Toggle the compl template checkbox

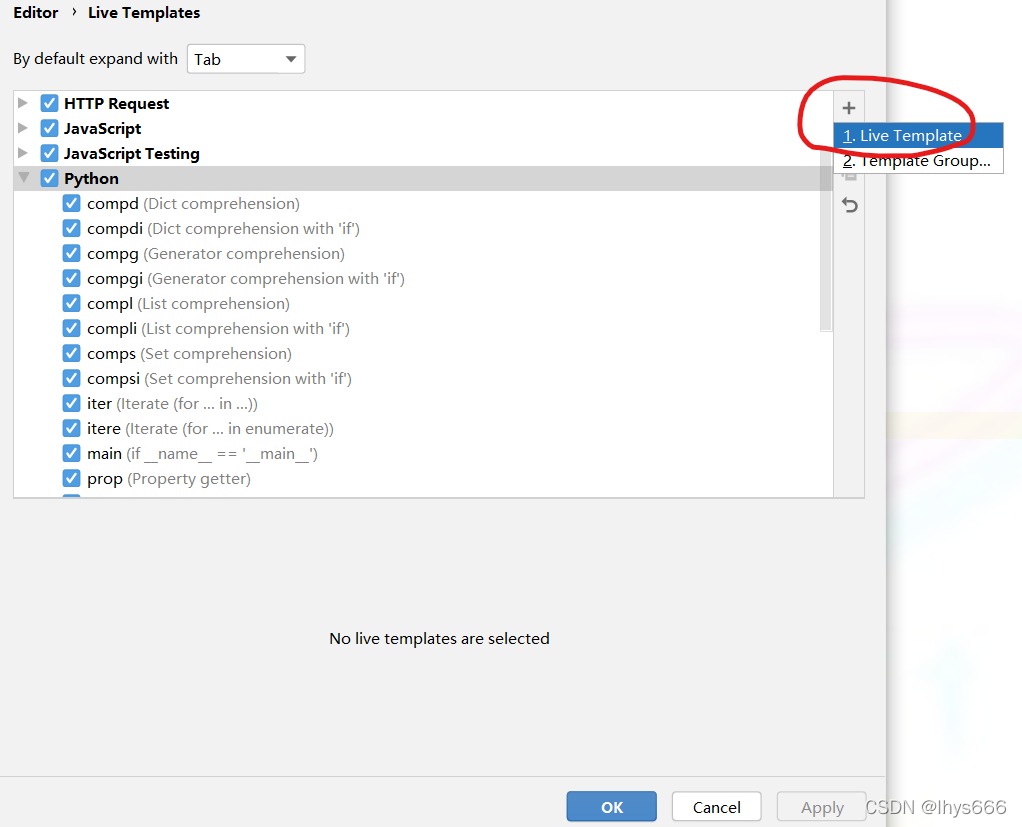pyautogui.click(x=72, y=303)
